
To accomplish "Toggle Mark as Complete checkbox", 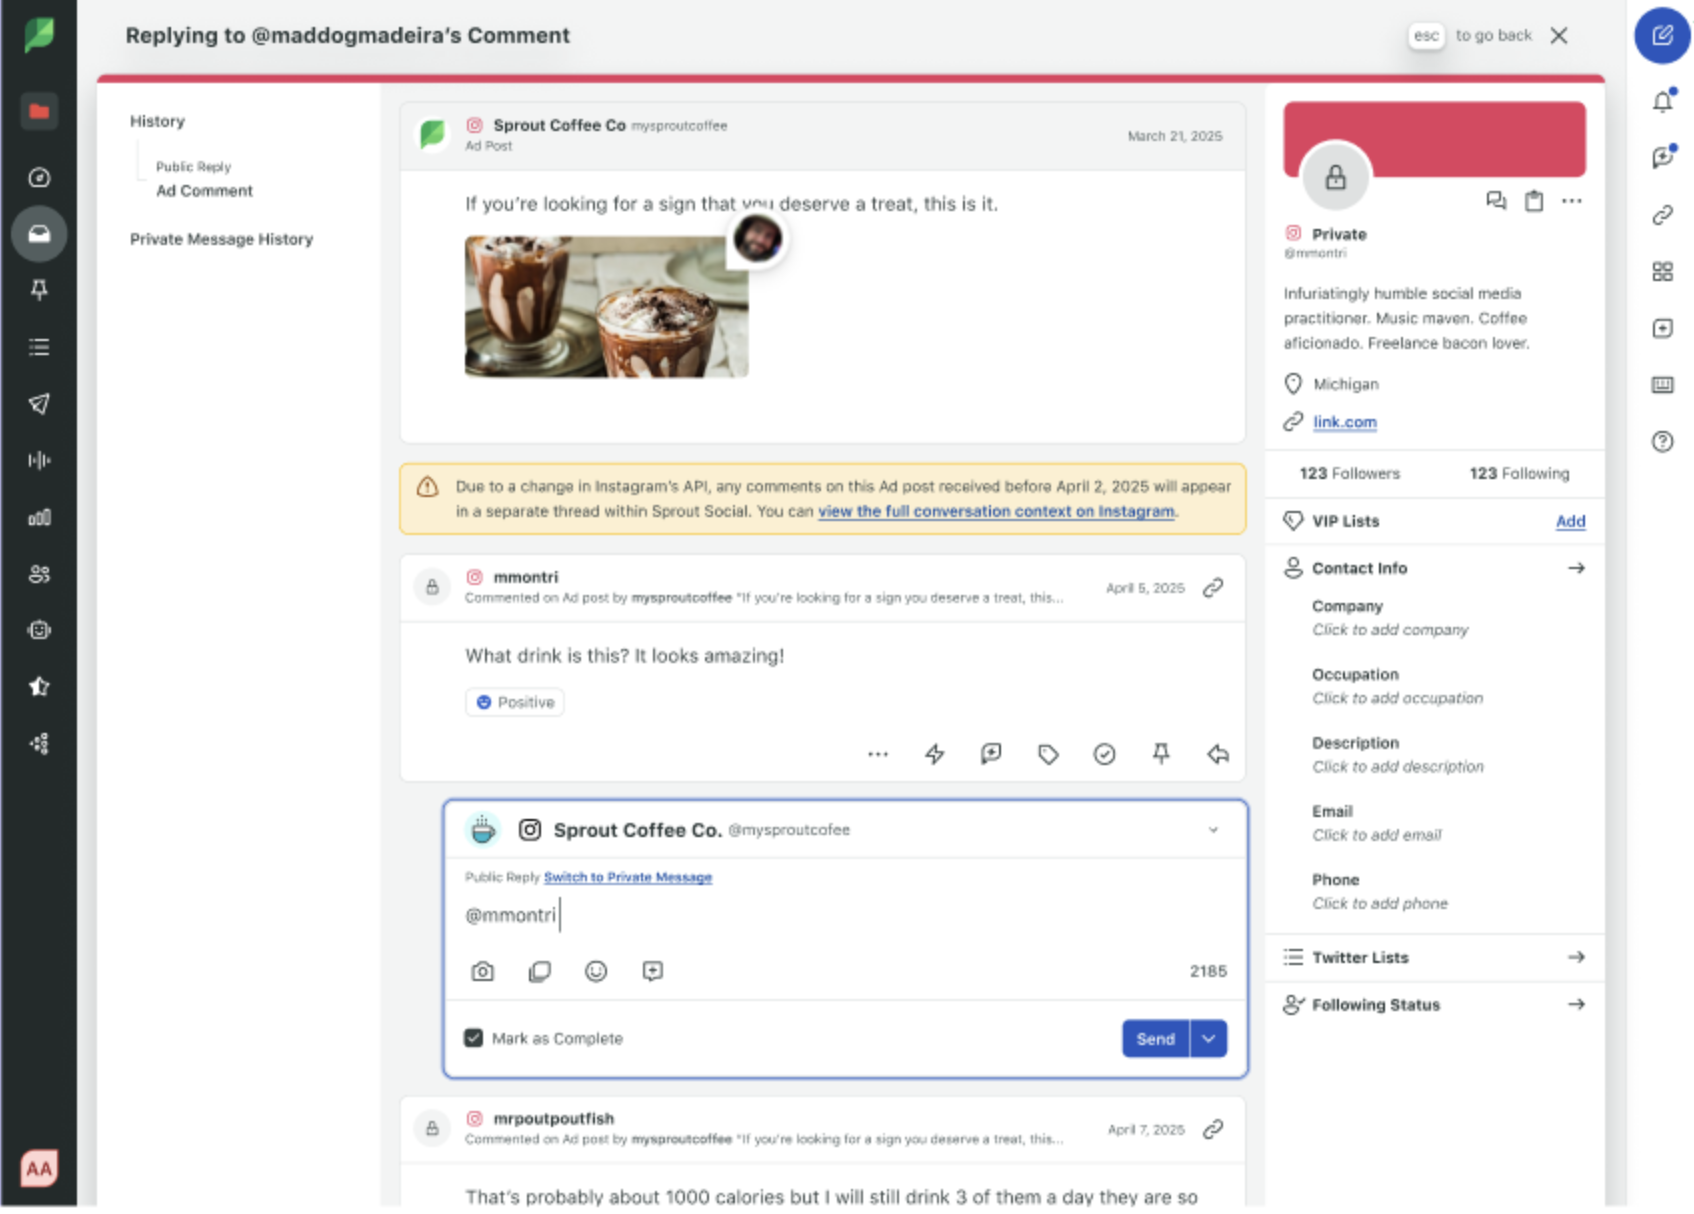I will point(473,1038).
